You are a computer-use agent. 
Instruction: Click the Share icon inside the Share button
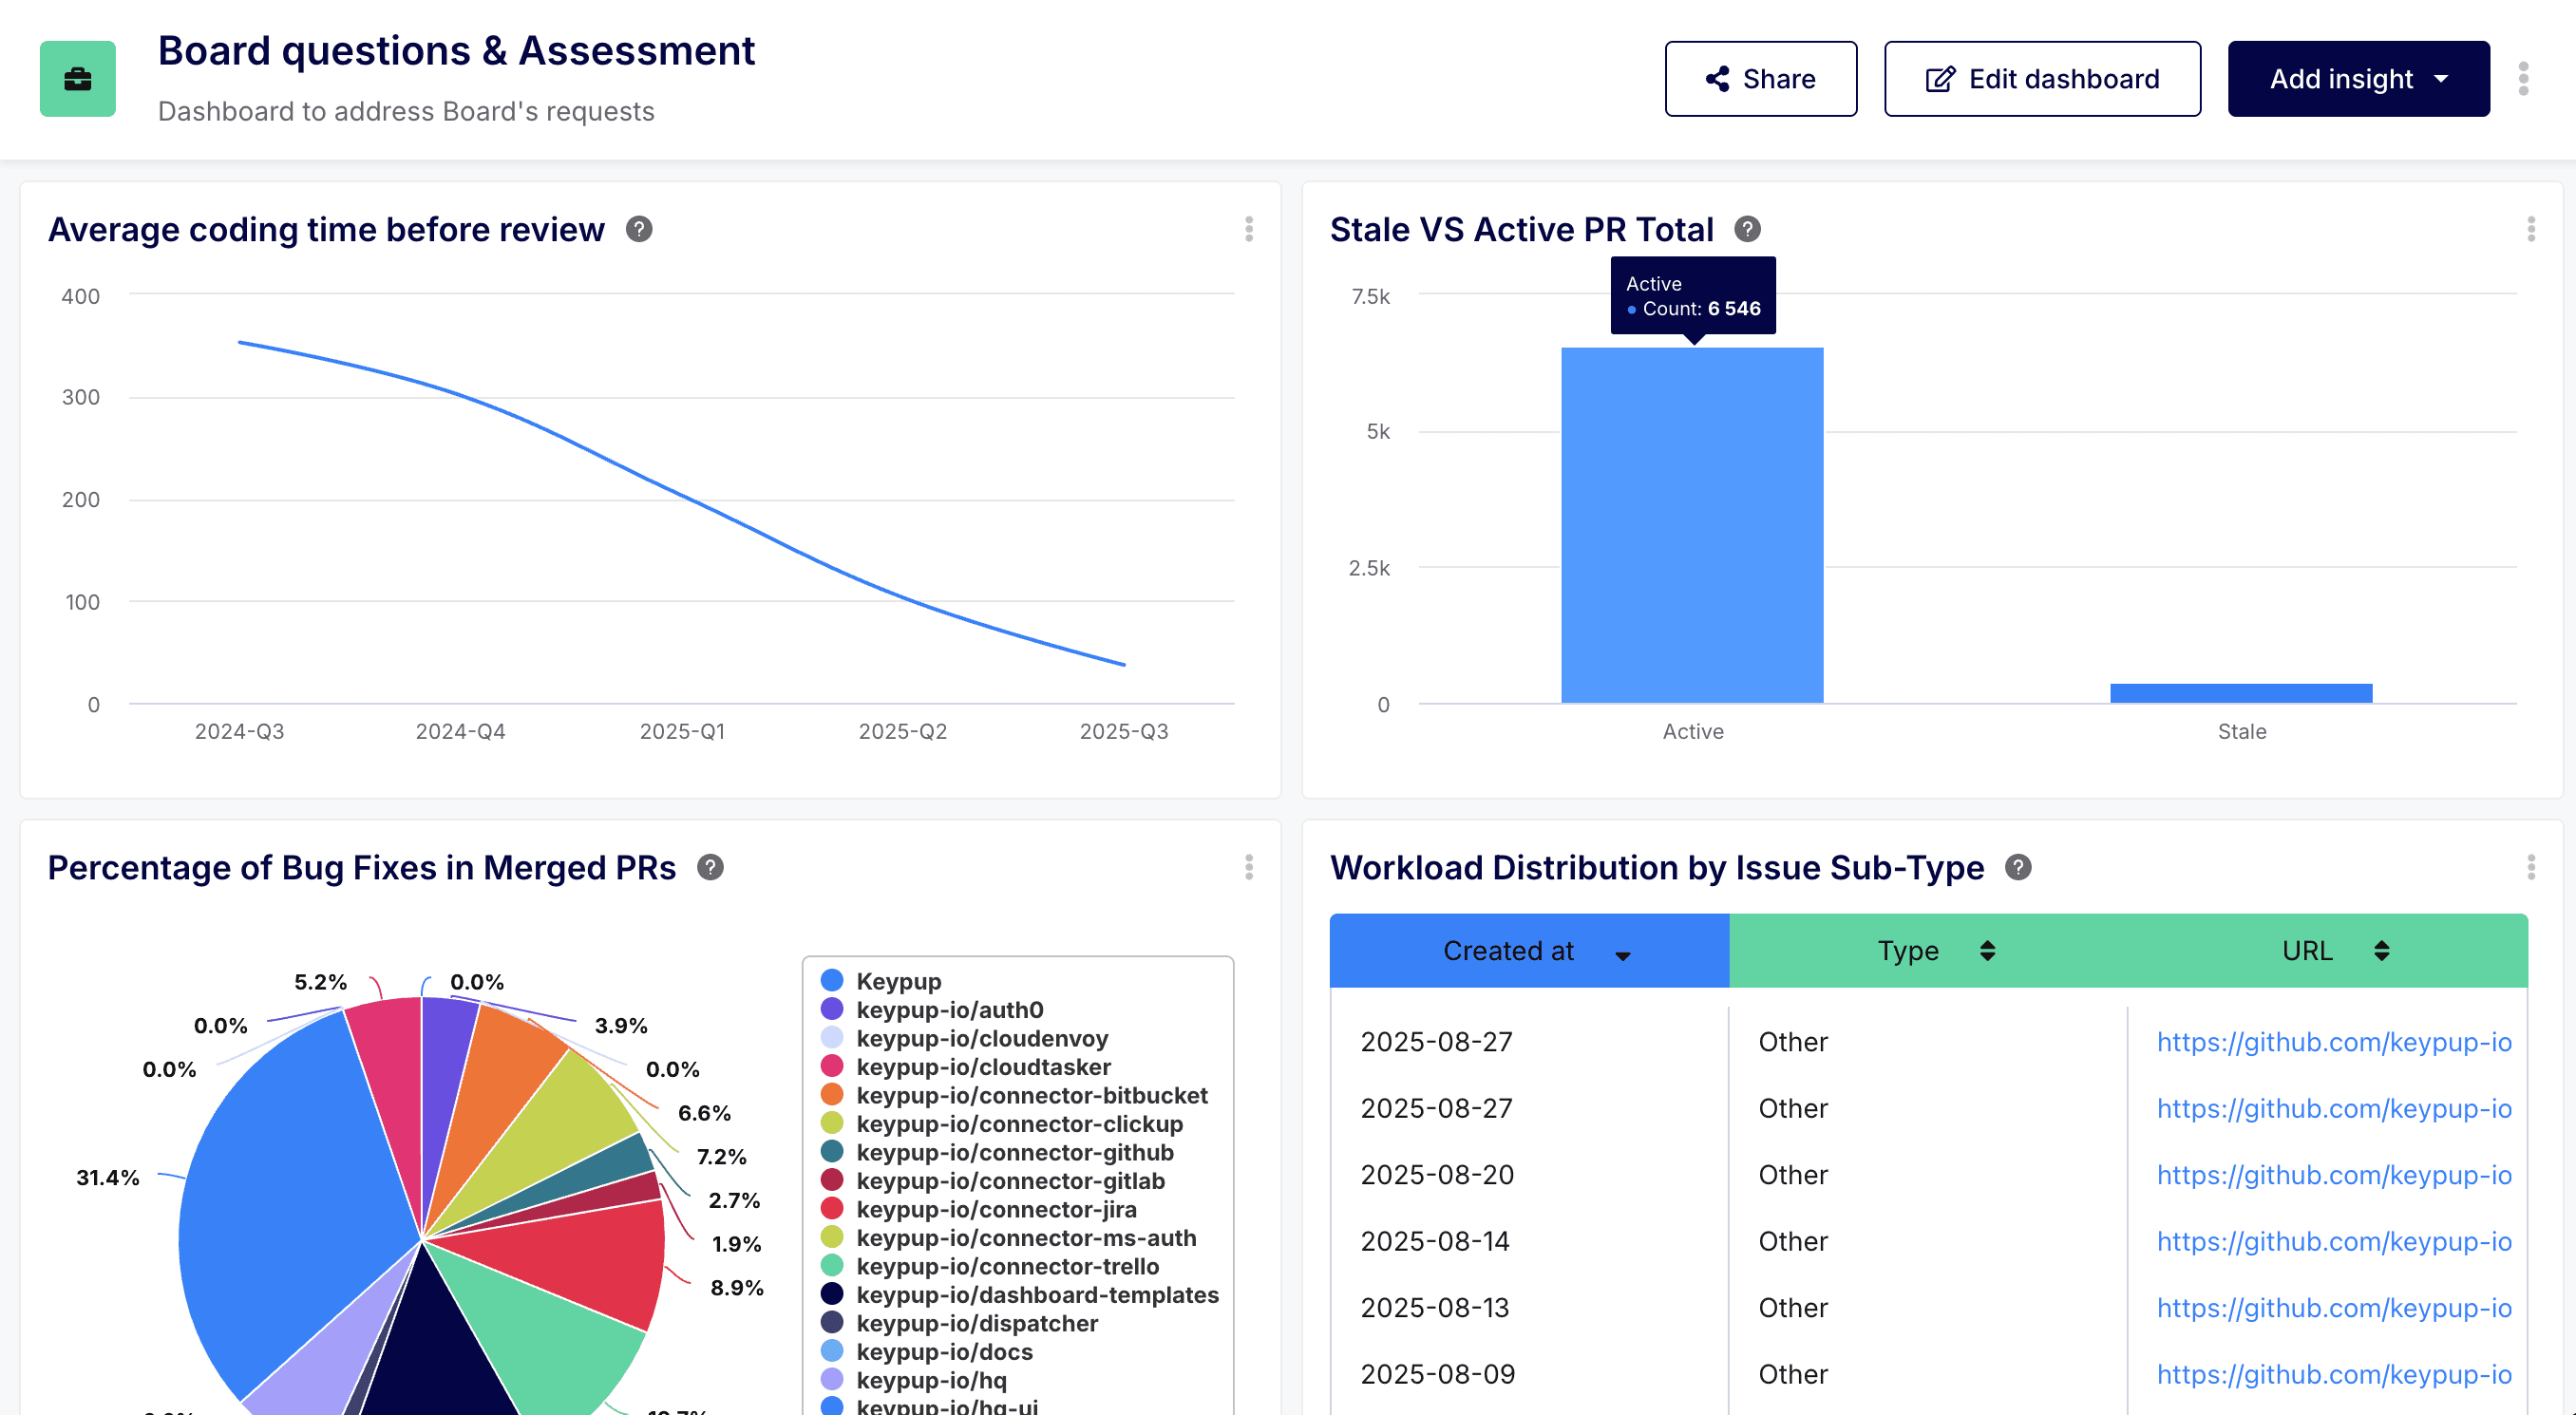[x=1718, y=78]
